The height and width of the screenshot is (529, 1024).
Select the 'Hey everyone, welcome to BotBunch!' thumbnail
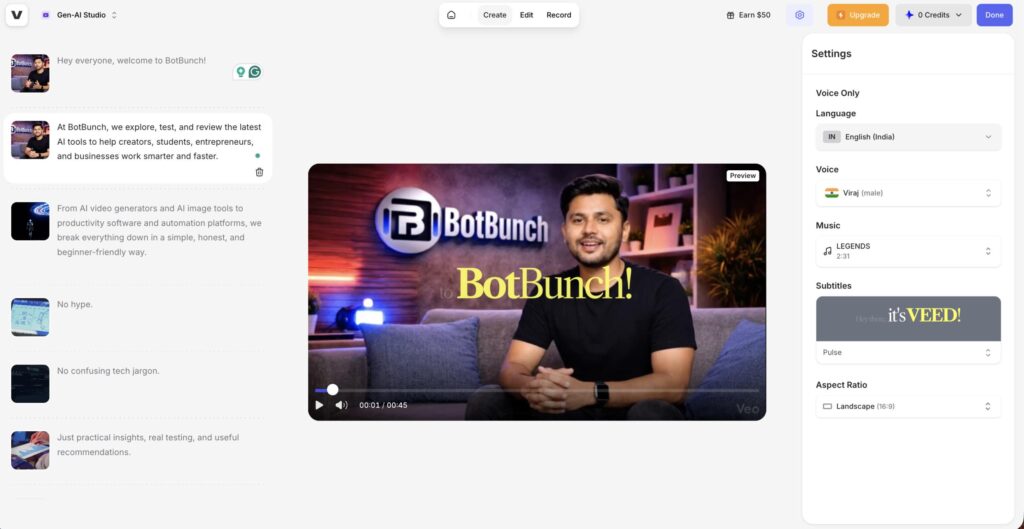click(30, 73)
